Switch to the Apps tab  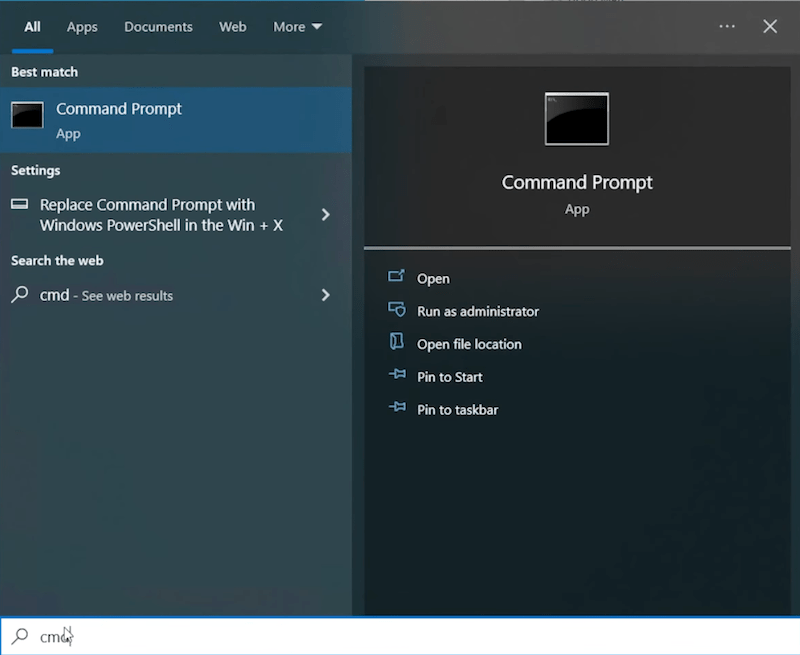[x=82, y=27]
